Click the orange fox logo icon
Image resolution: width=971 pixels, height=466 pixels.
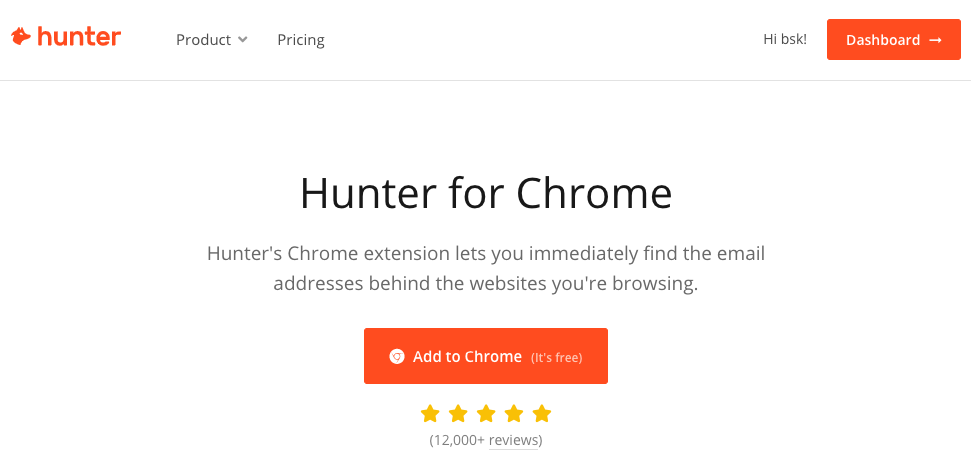pos(20,37)
